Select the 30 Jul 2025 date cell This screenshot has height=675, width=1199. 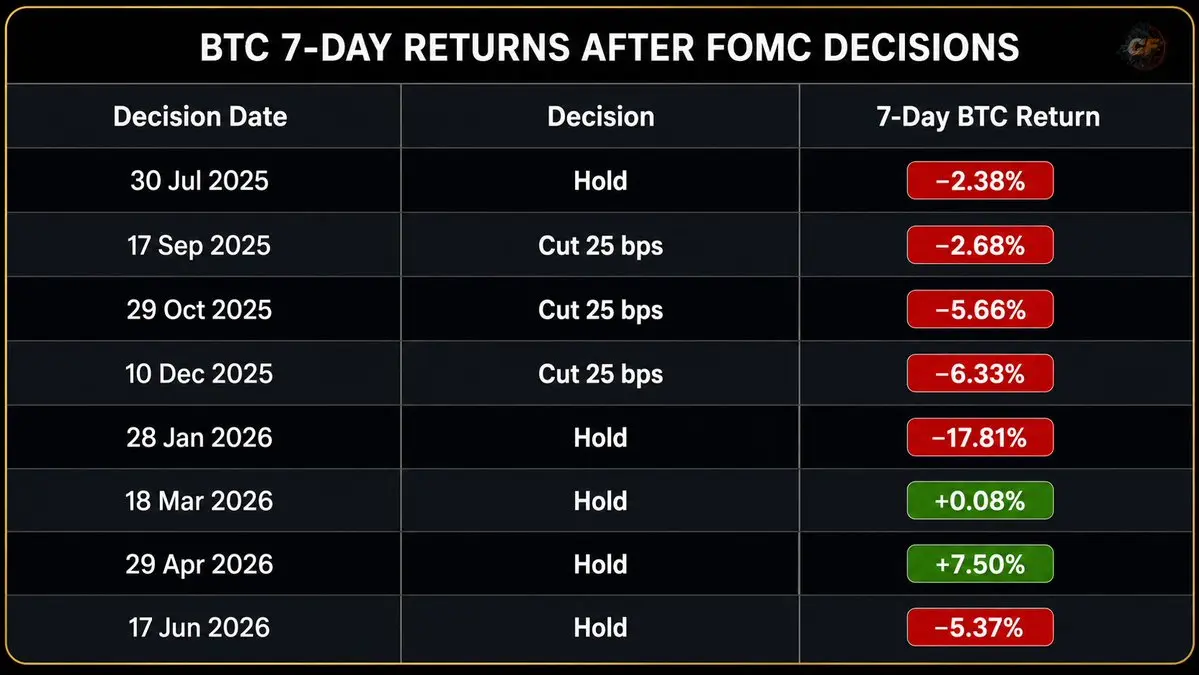200,180
